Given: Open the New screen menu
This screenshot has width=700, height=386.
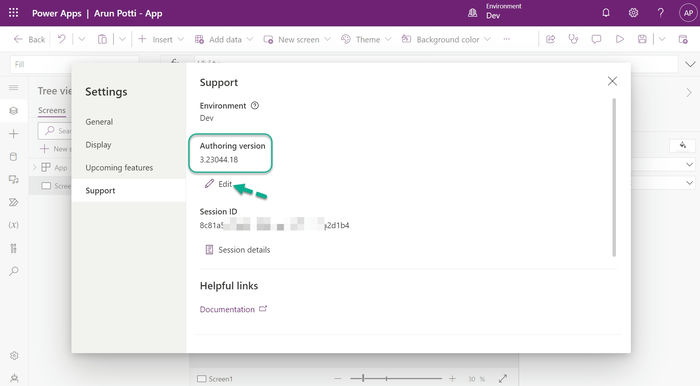Looking at the screenshot, I should pos(297,39).
